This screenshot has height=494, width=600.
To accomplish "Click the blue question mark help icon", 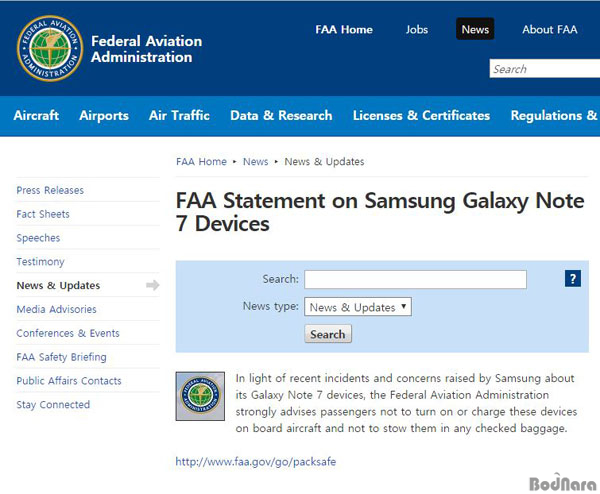I will pos(572,278).
